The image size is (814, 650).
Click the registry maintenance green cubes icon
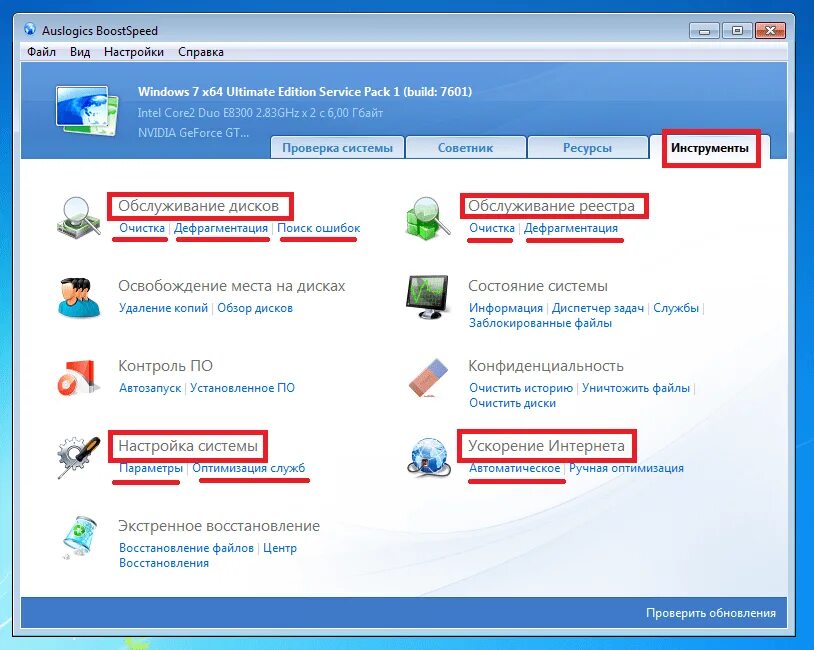[427, 218]
